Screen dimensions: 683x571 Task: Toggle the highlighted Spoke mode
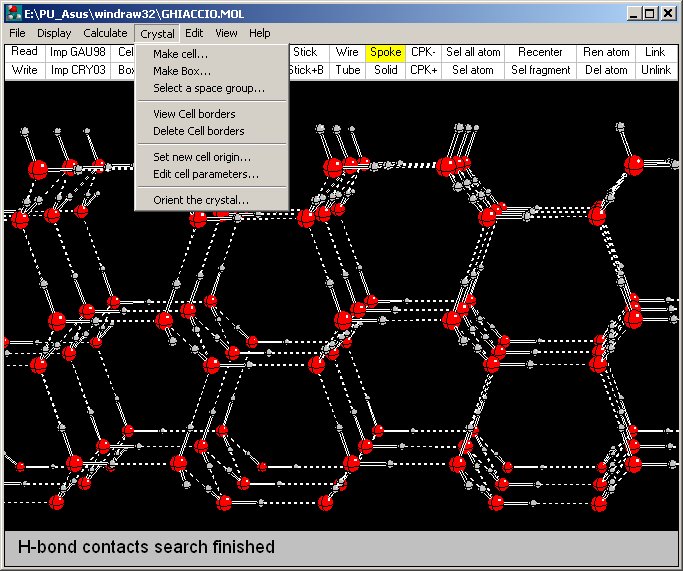[x=385, y=52]
